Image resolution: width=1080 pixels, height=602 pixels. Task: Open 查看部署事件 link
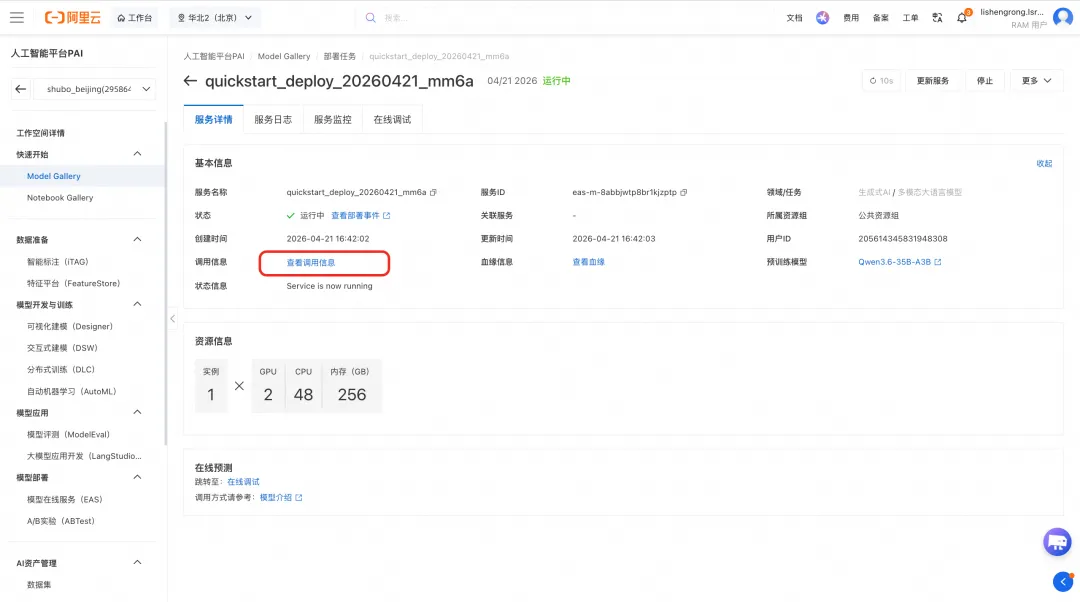point(361,216)
